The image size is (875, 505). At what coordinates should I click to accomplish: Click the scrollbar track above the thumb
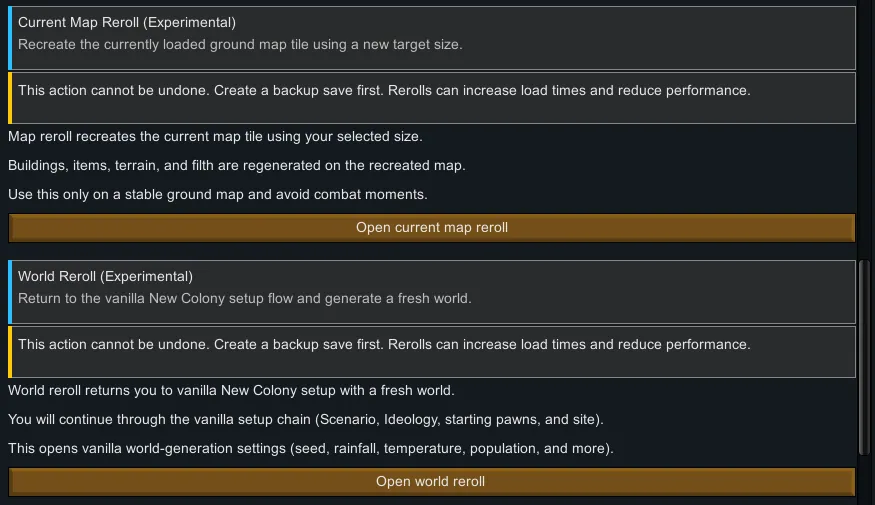click(x=864, y=130)
